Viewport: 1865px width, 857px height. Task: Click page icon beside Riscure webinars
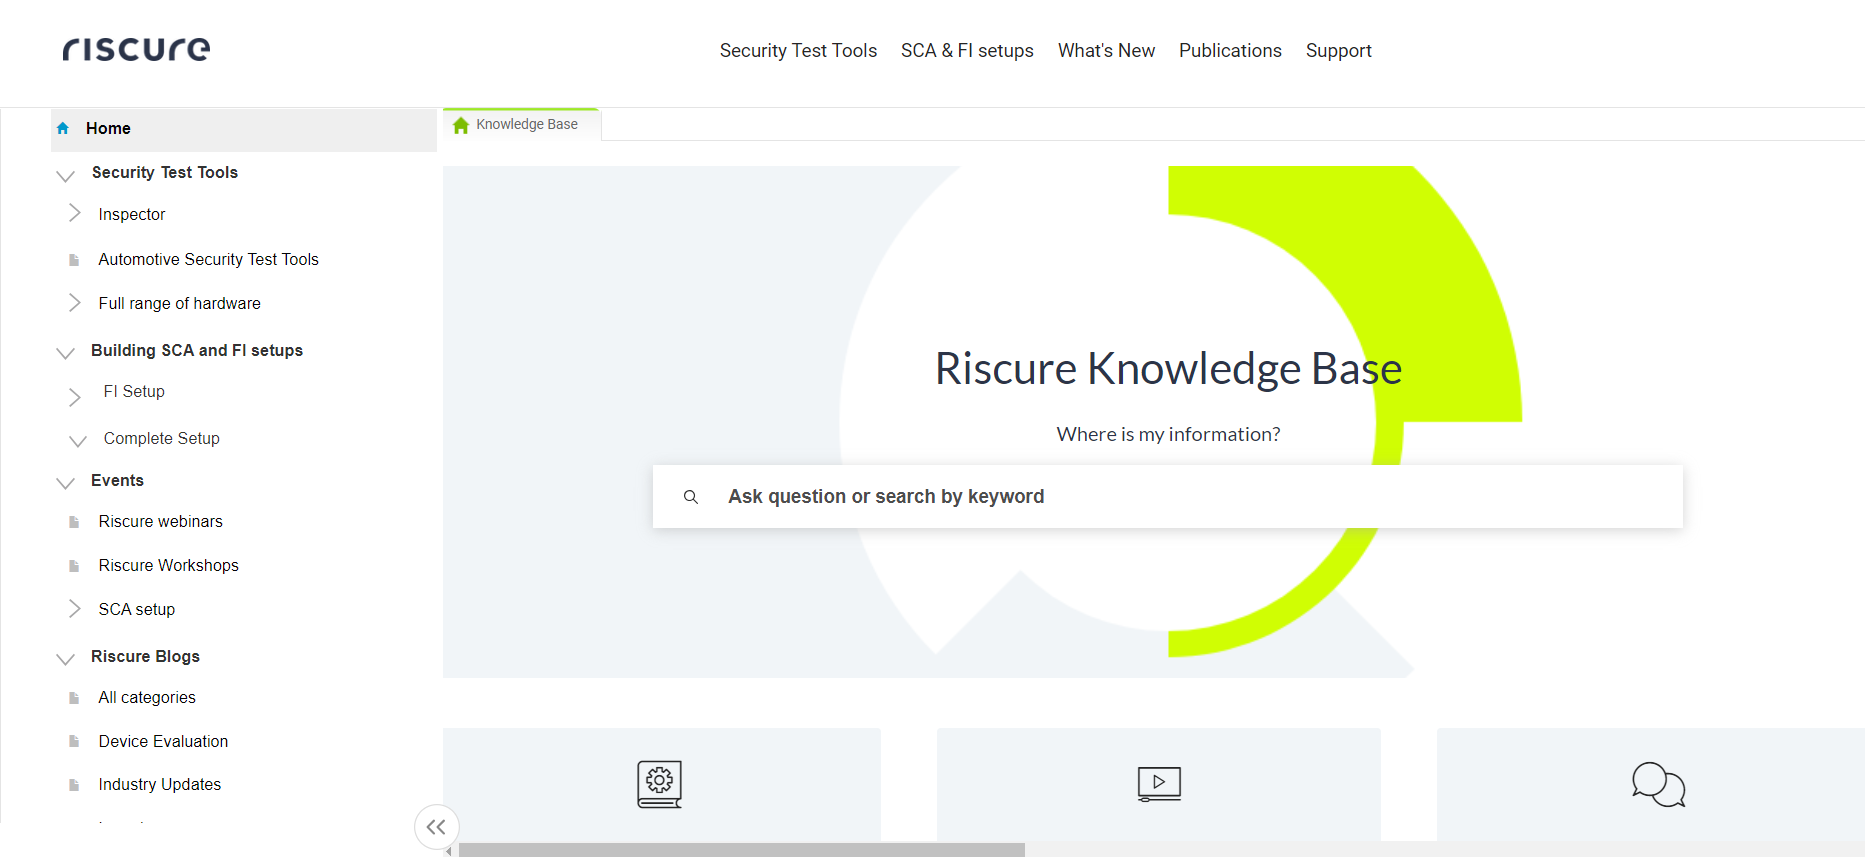point(74,522)
